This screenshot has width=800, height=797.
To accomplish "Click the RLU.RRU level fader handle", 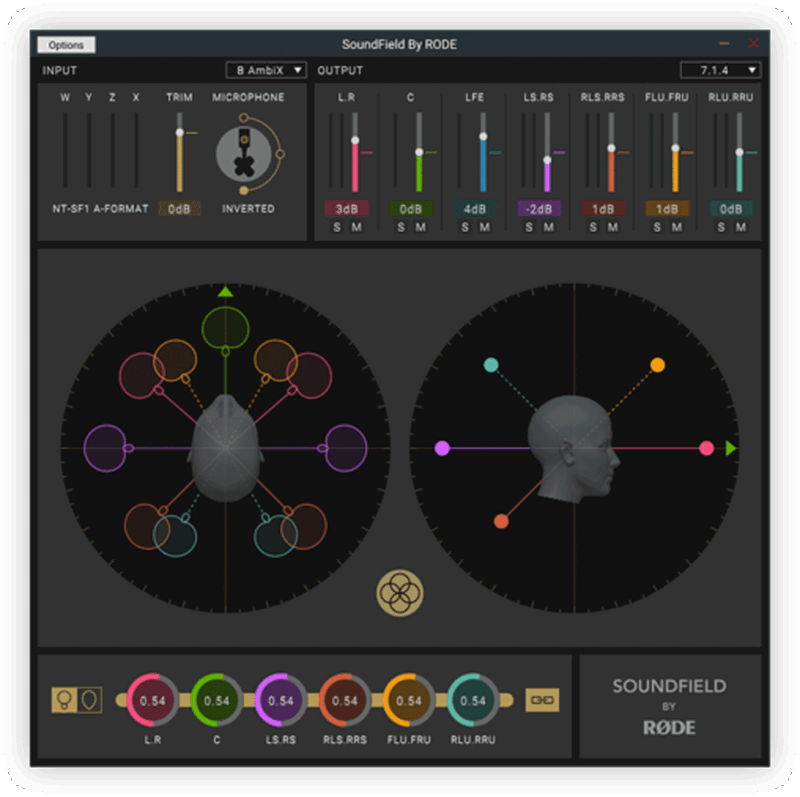I will [x=739, y=152].
